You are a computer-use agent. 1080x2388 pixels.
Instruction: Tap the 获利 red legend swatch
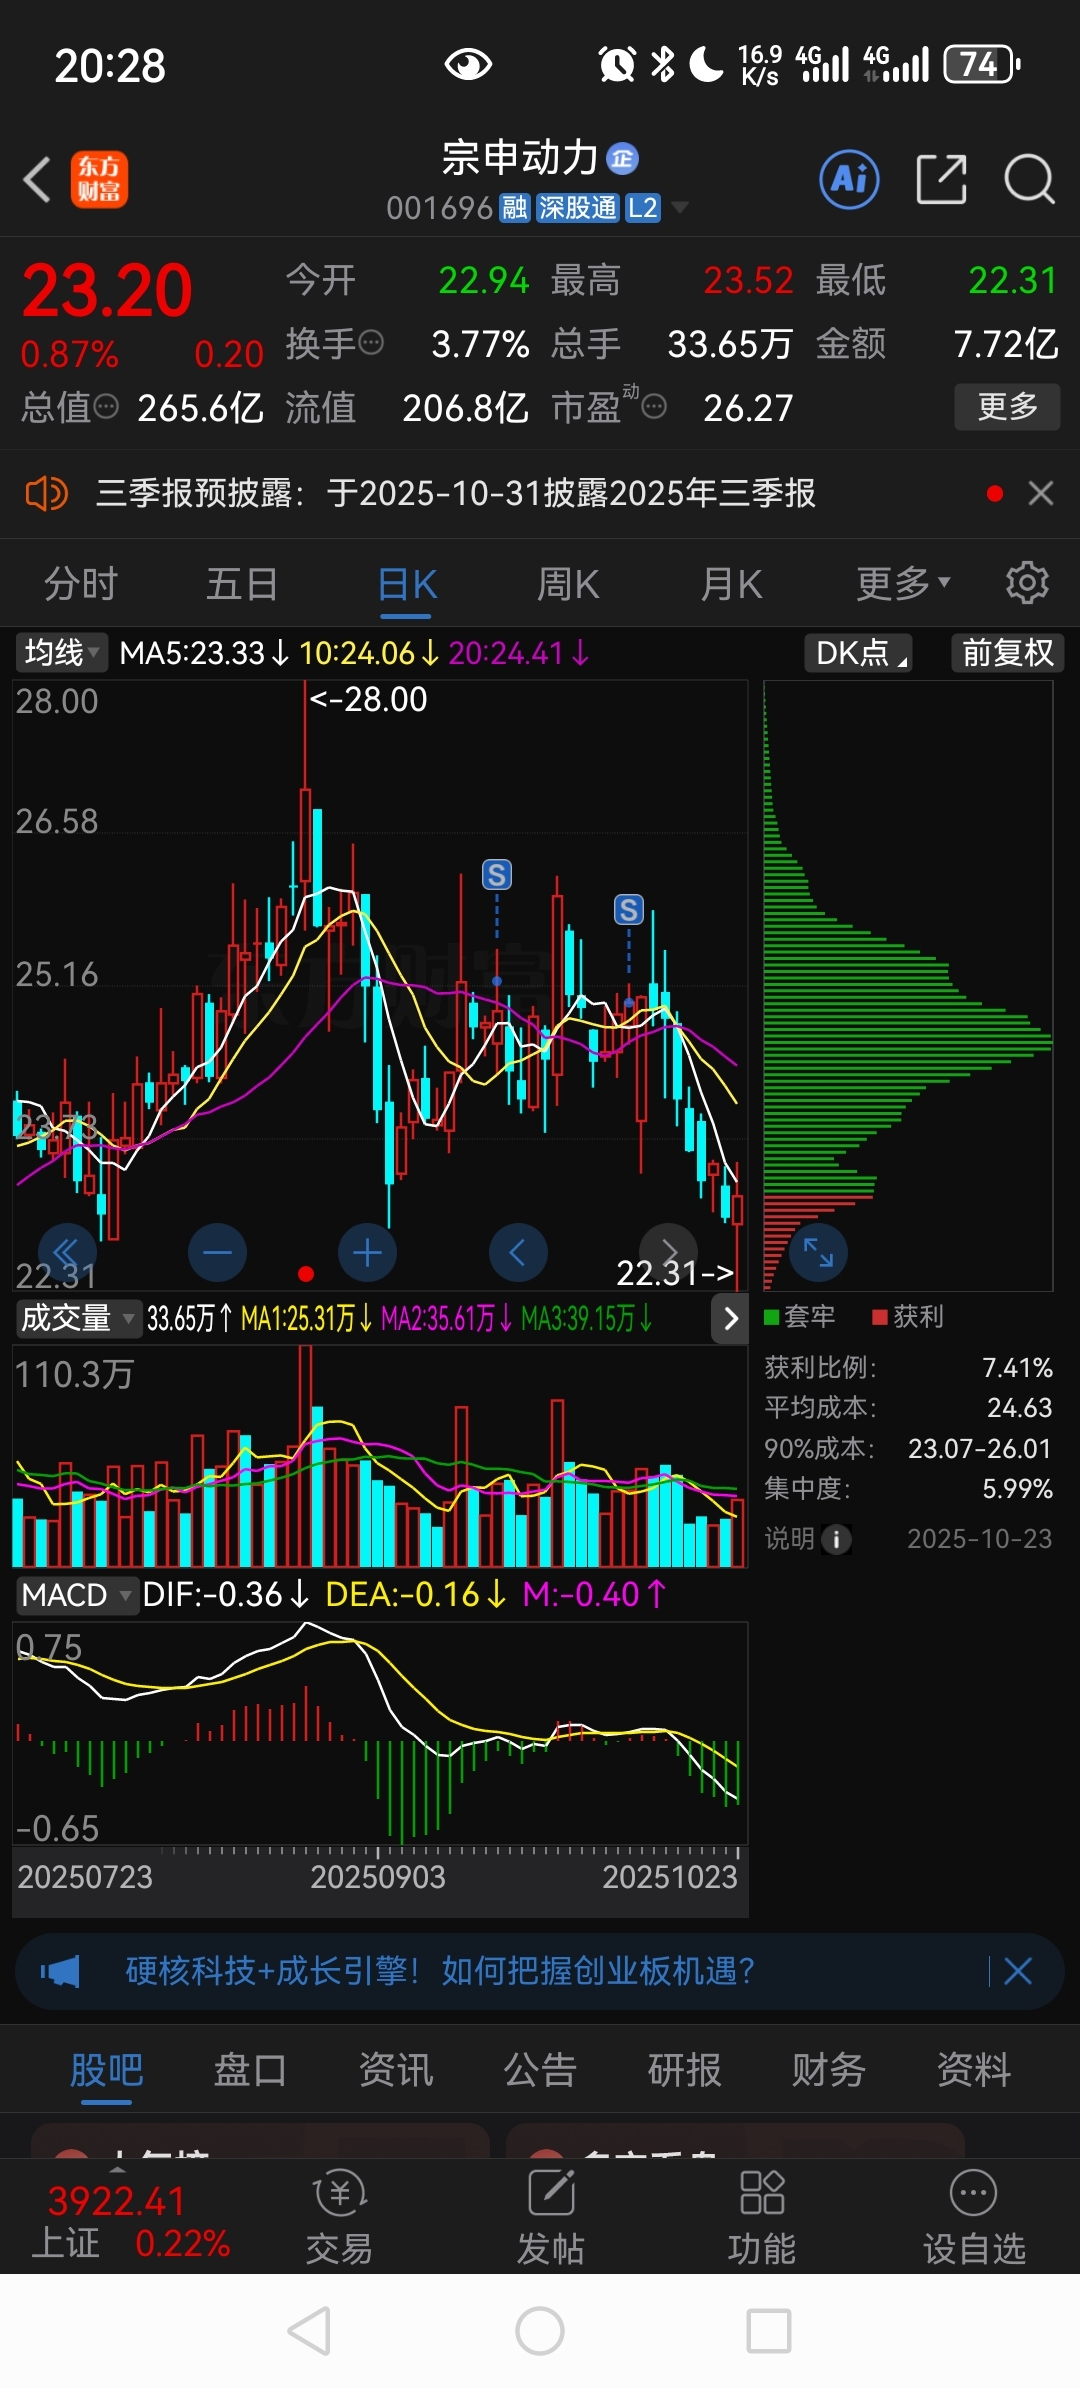tap(880, 1317)
